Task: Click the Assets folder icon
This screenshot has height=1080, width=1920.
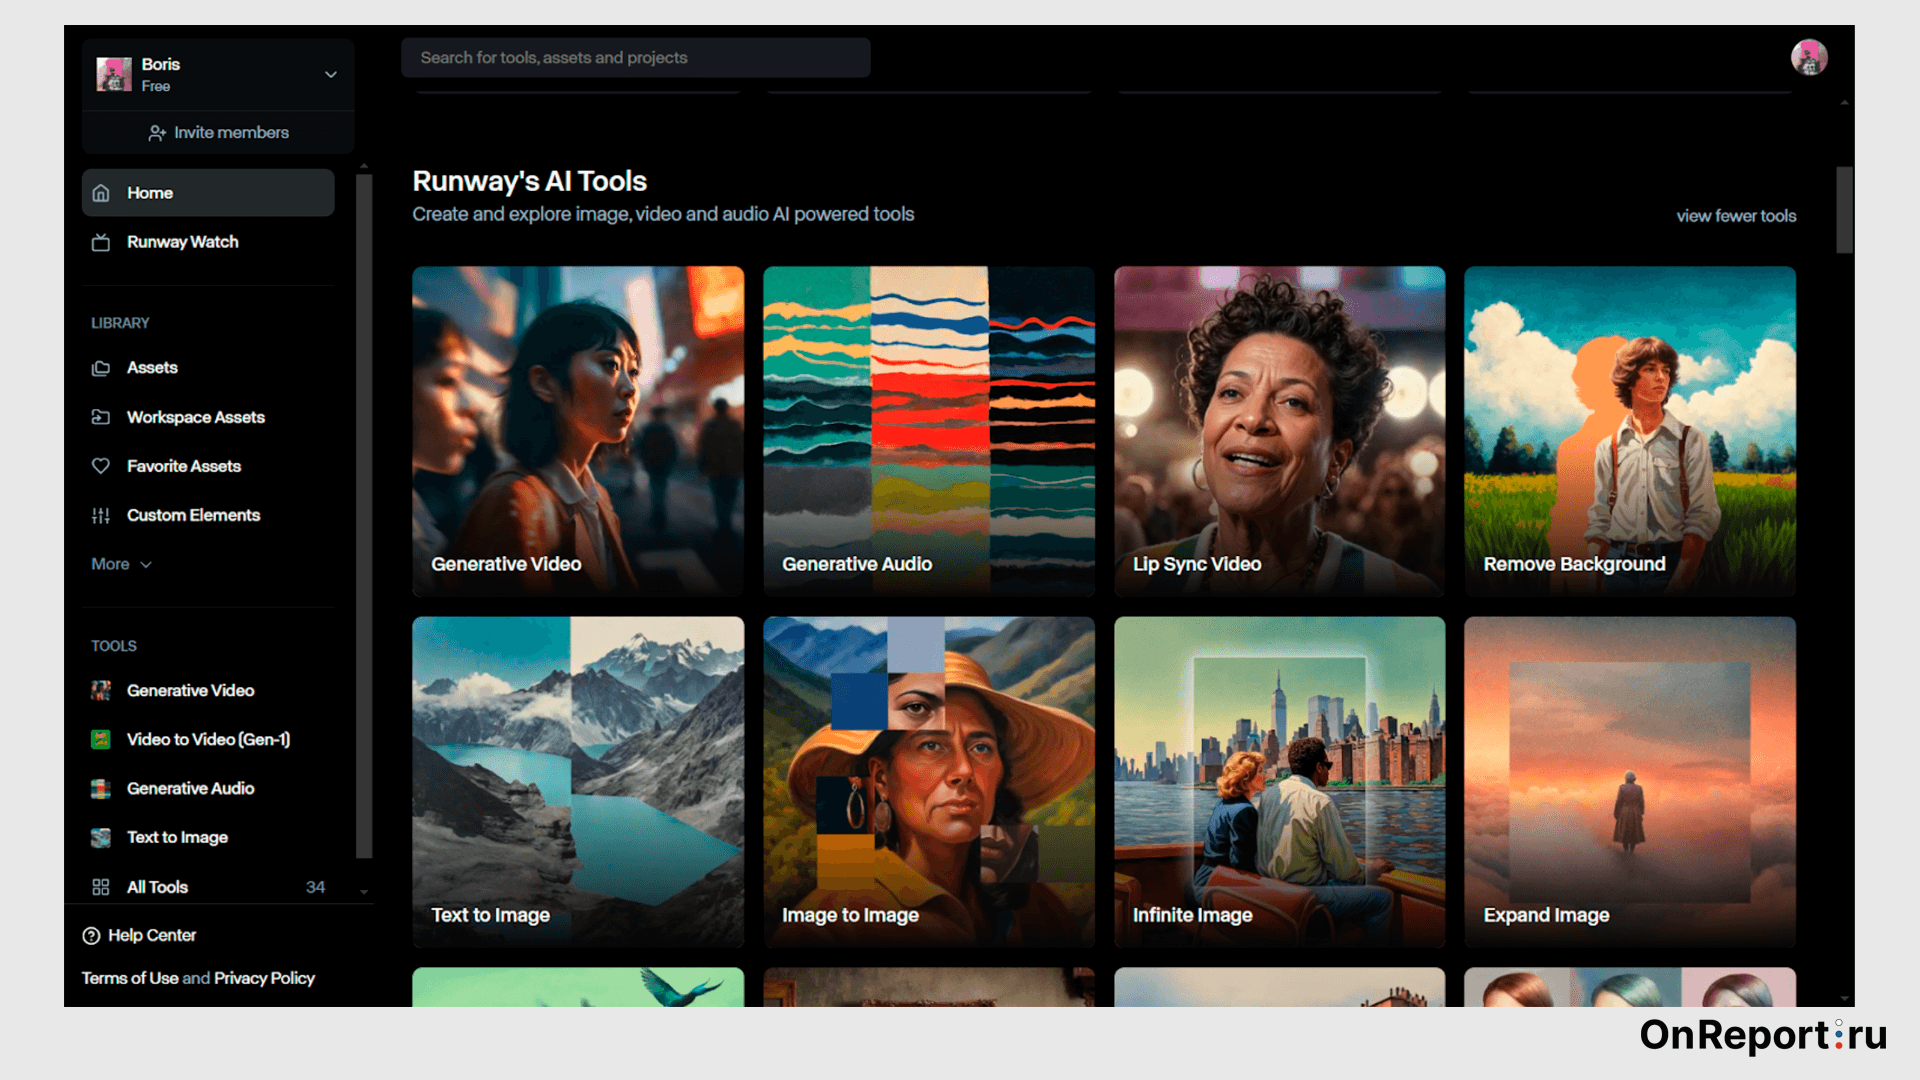Action: pyautogui.click(x=101, y=368)
